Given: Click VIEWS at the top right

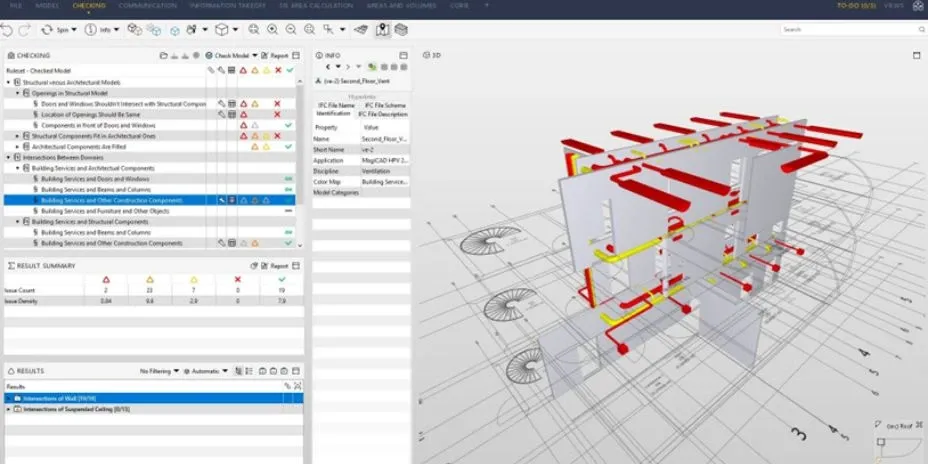Looking at the screenshot, I should tap(894, 5).
